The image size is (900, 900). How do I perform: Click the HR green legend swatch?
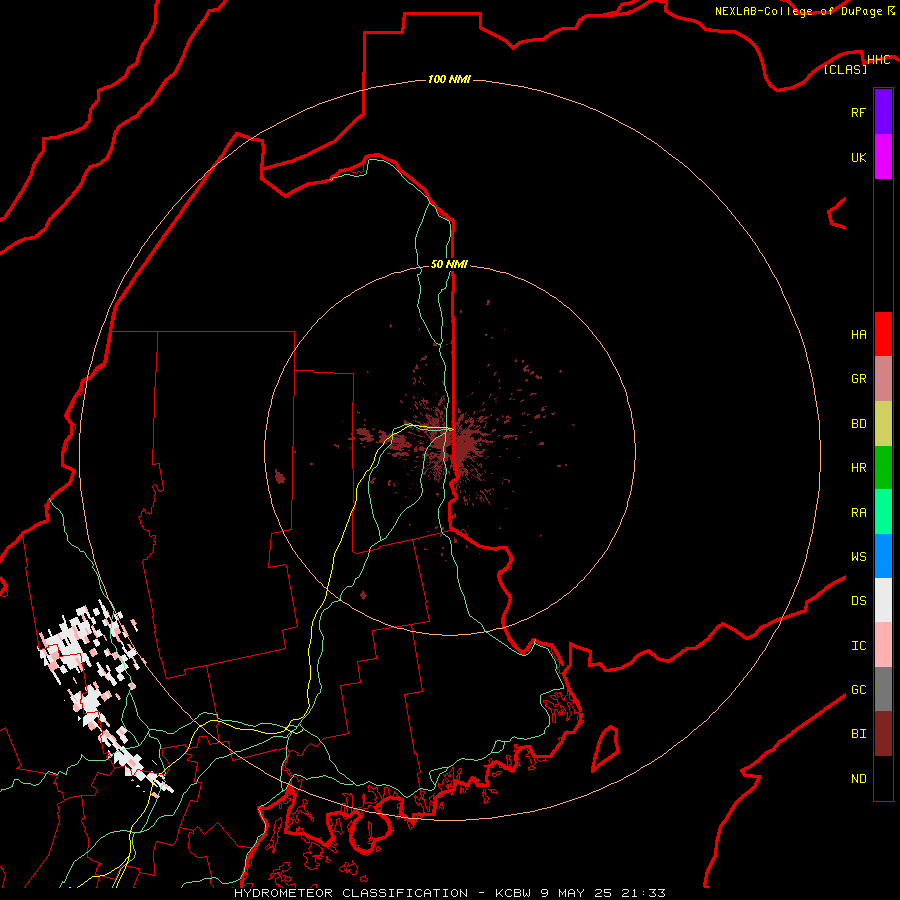(883, 468)
